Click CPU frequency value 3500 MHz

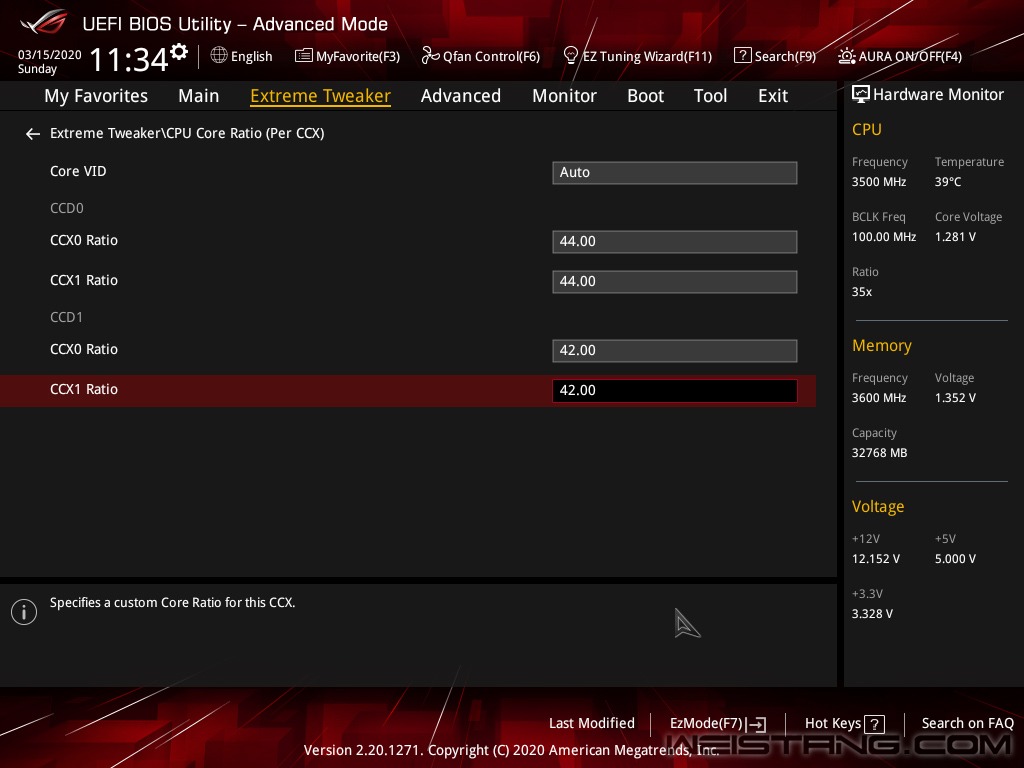point(878,182)
